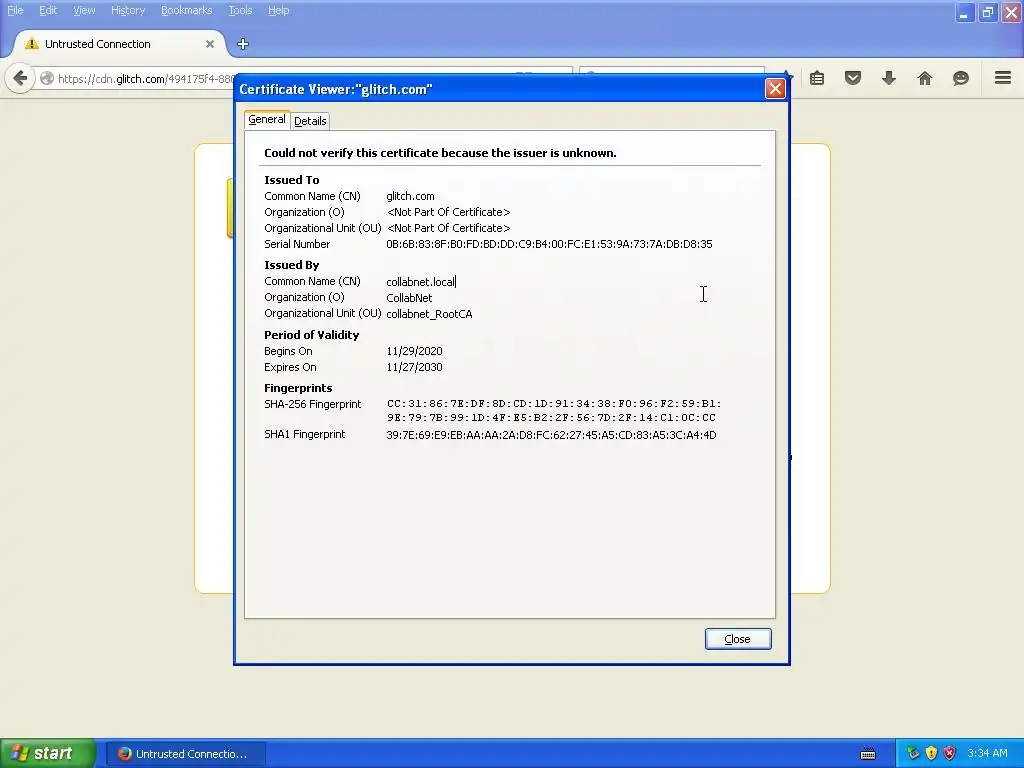Click the 11/29/2020 begins-on date
Image resolution: width=1024 pixels, height=768 pixels.
(x=414, y=351)
